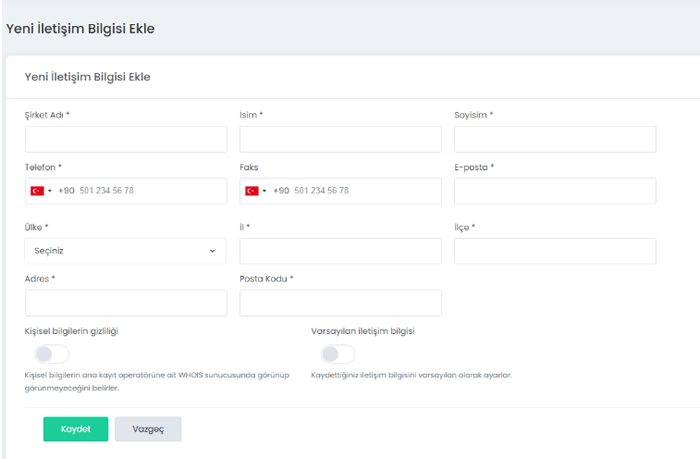Focus the Şirket Adı input field
The image size is (700, 459).
(x=125, y=139)
